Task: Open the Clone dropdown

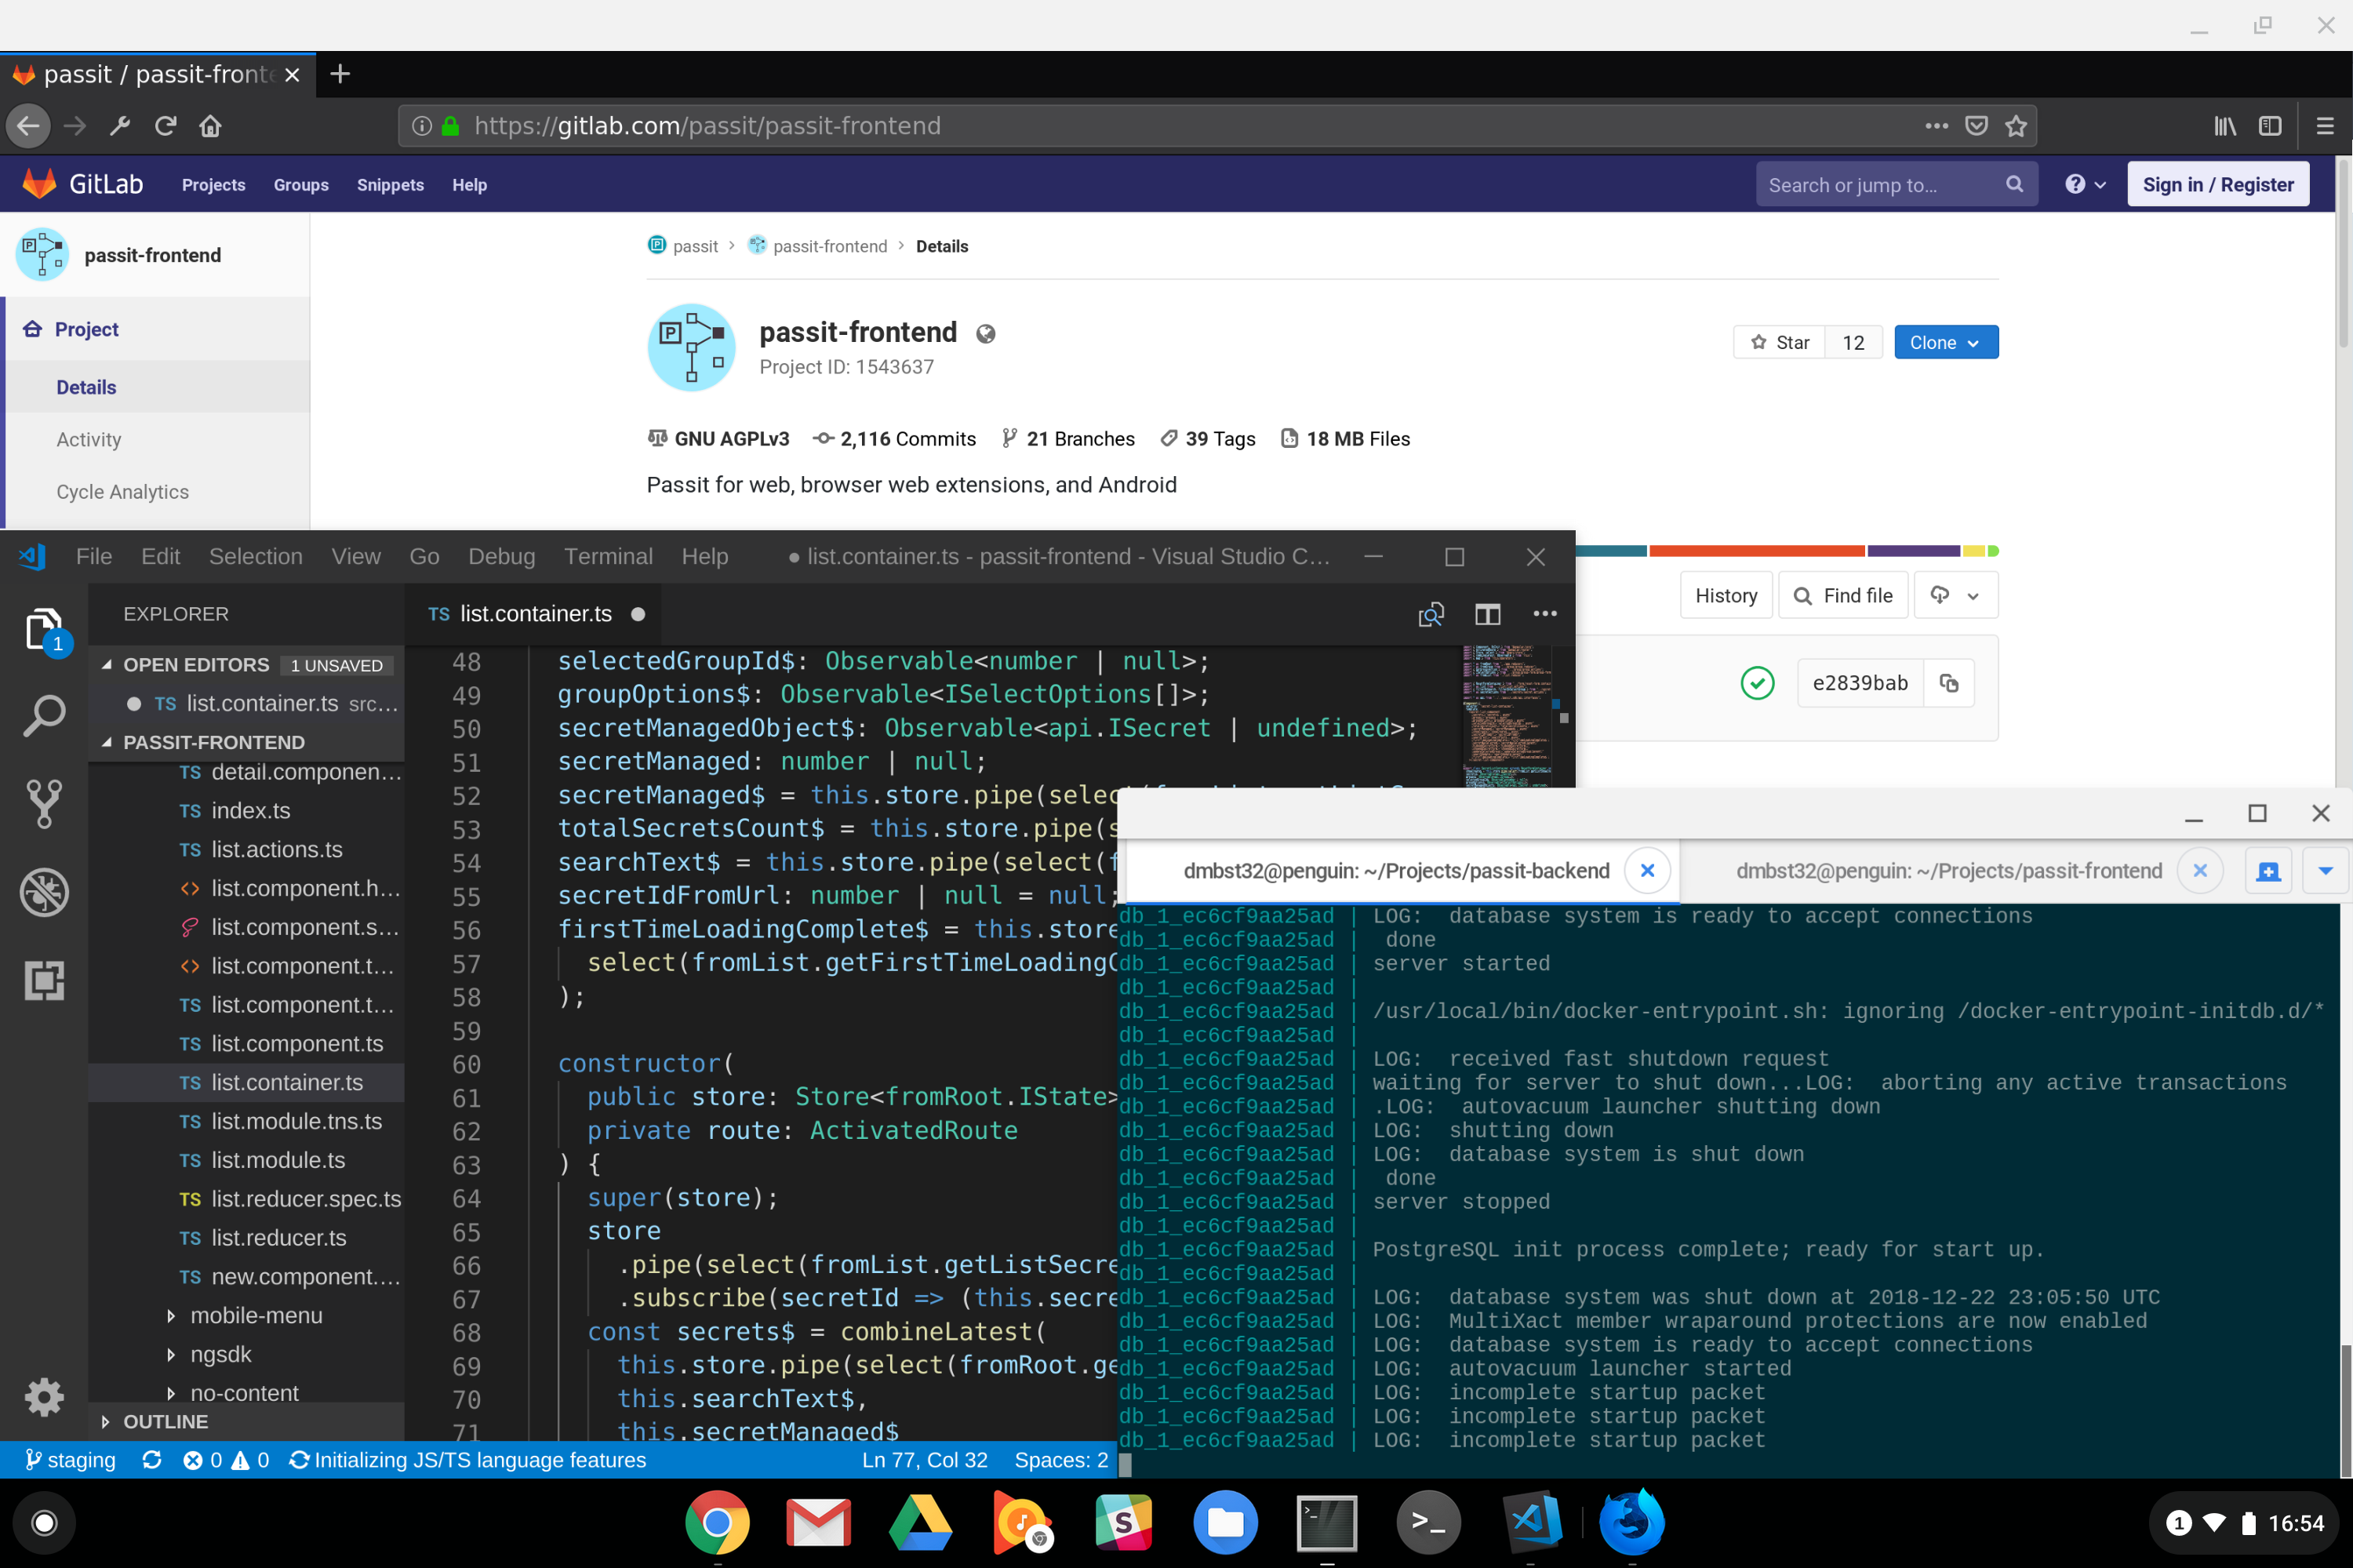Action: click(1946, 342)
